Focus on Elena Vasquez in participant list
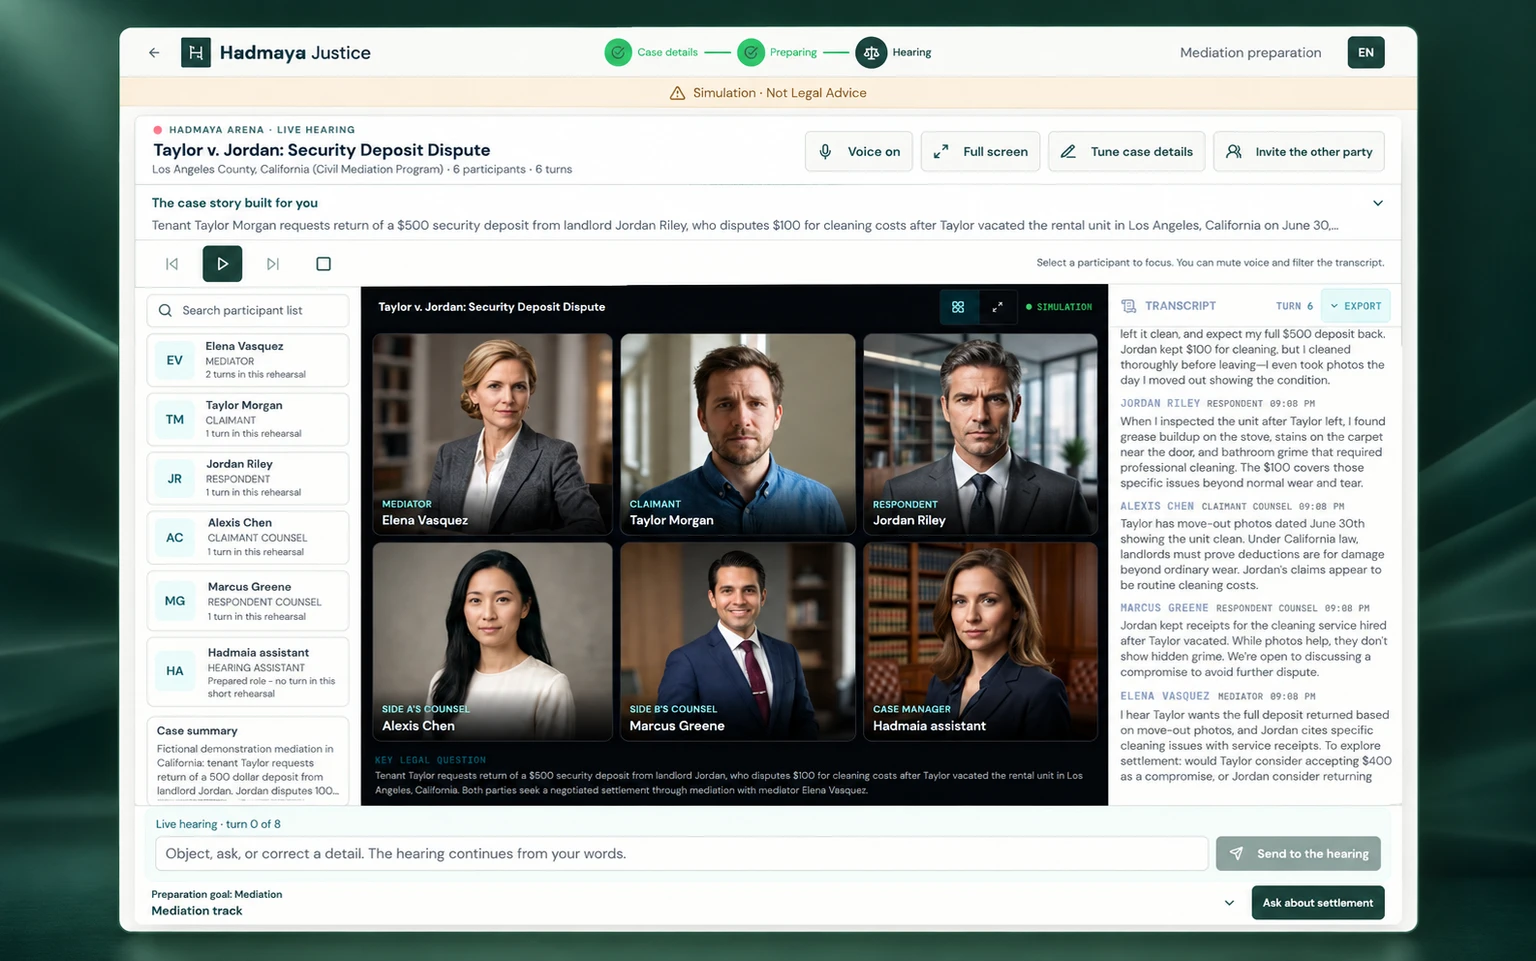1536x961 pixels. [x=248, y=360]
